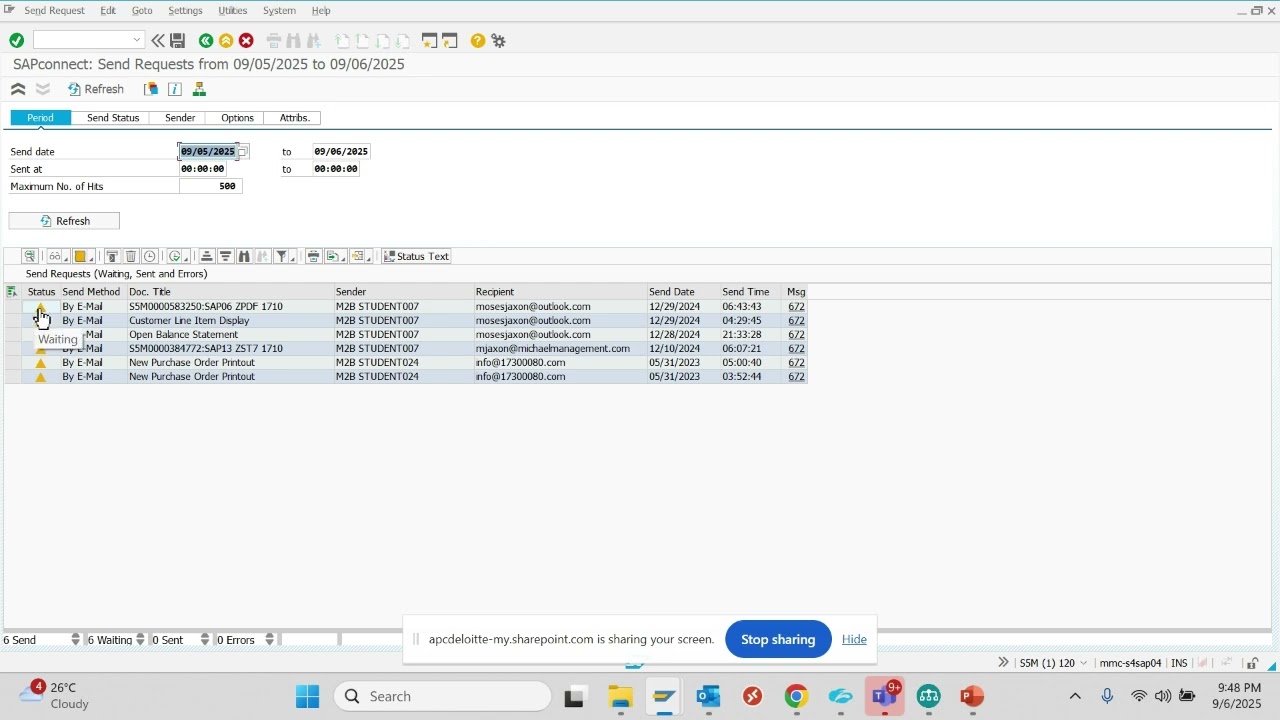Click the Stop sharing button
1280x720 pixels.
(778, 640)
